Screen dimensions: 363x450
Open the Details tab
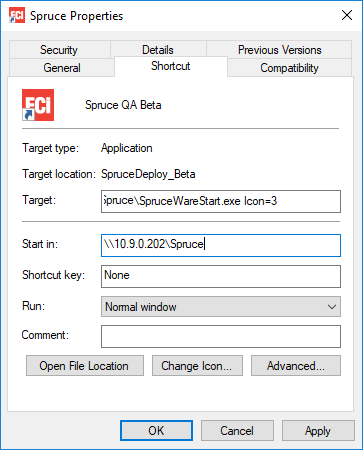tap(158, 50)
